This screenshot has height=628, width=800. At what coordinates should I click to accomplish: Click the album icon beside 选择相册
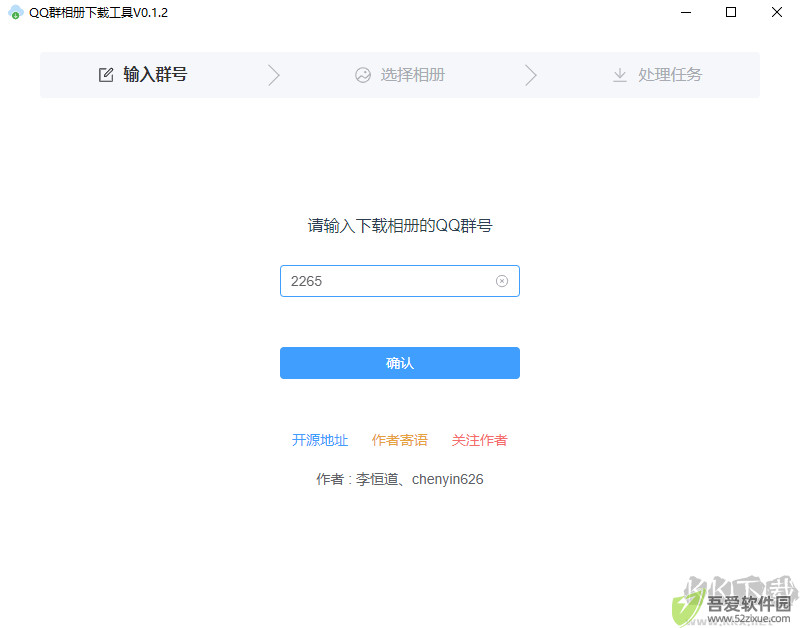pyautogui.click(x=363, y=75)
